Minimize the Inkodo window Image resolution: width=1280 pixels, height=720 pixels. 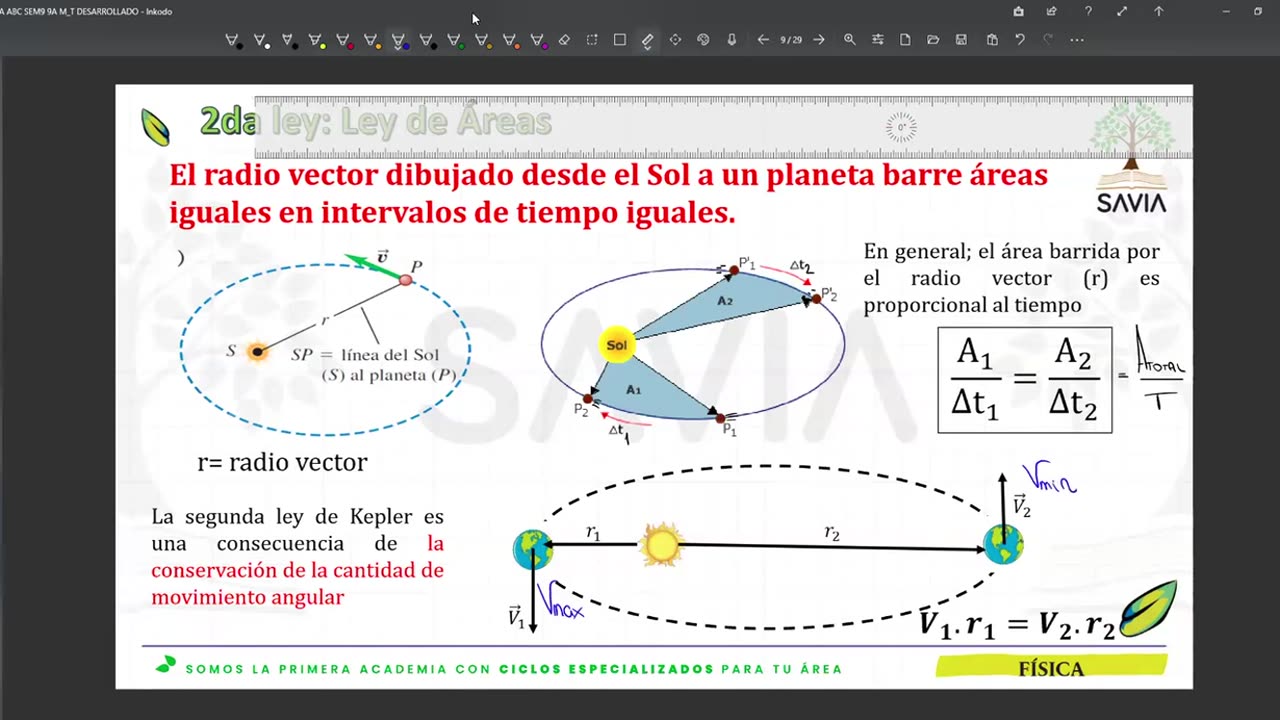(1226, 11)
